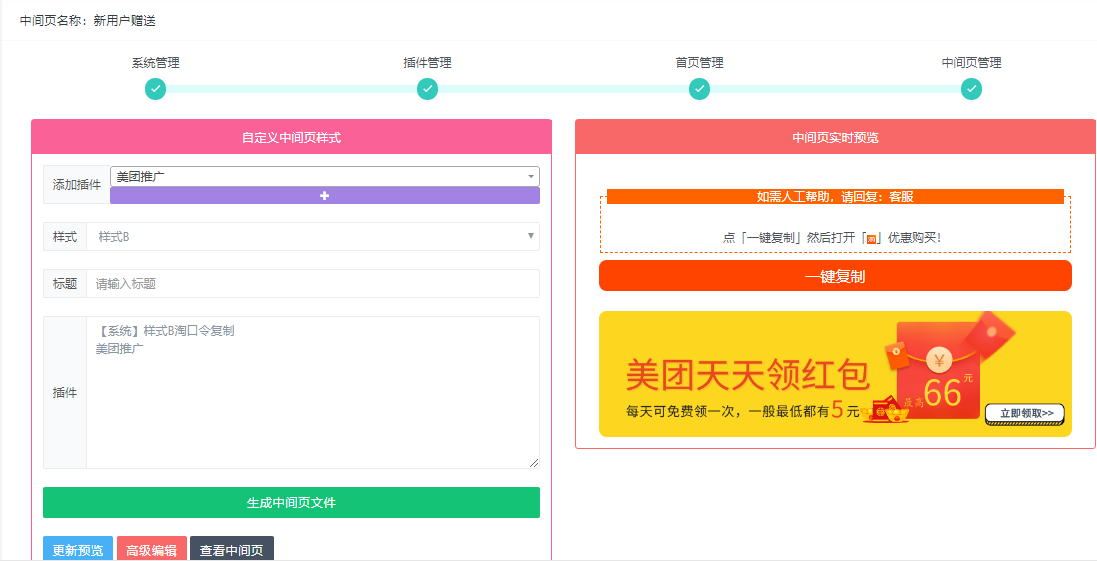Click the 中间页名称：新用户赠送 title text
This screenshot has width=1097, height=563.
pyautogui.click(x=87, y=21)
